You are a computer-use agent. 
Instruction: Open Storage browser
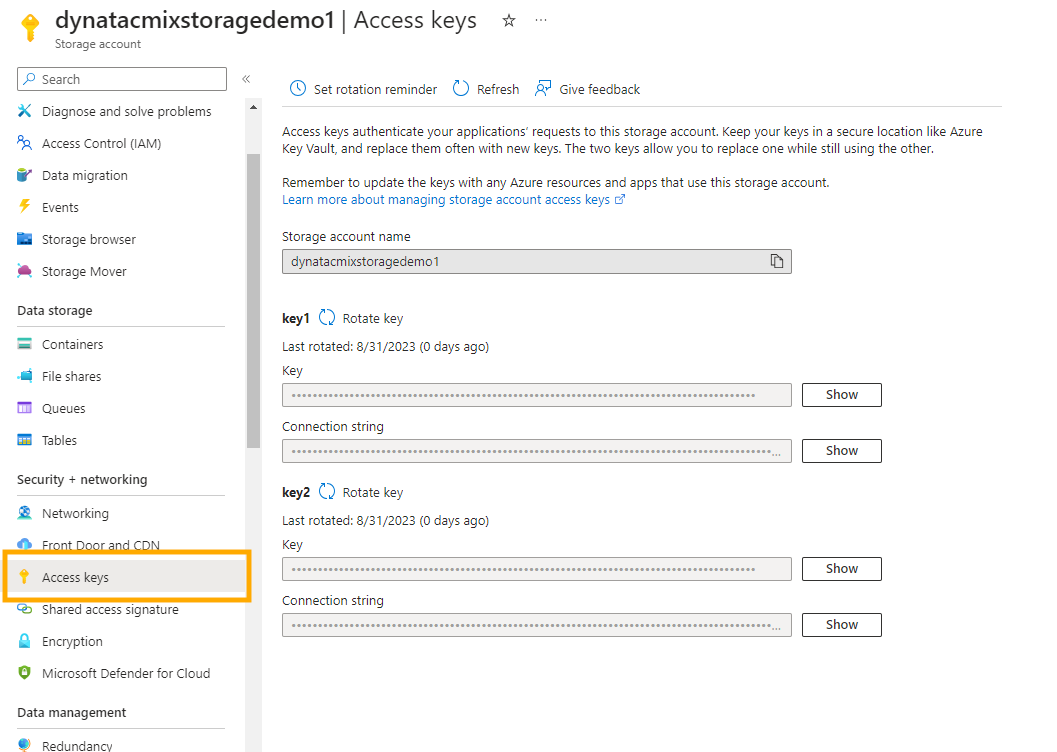pyautogui.click(x=89, y=239)
